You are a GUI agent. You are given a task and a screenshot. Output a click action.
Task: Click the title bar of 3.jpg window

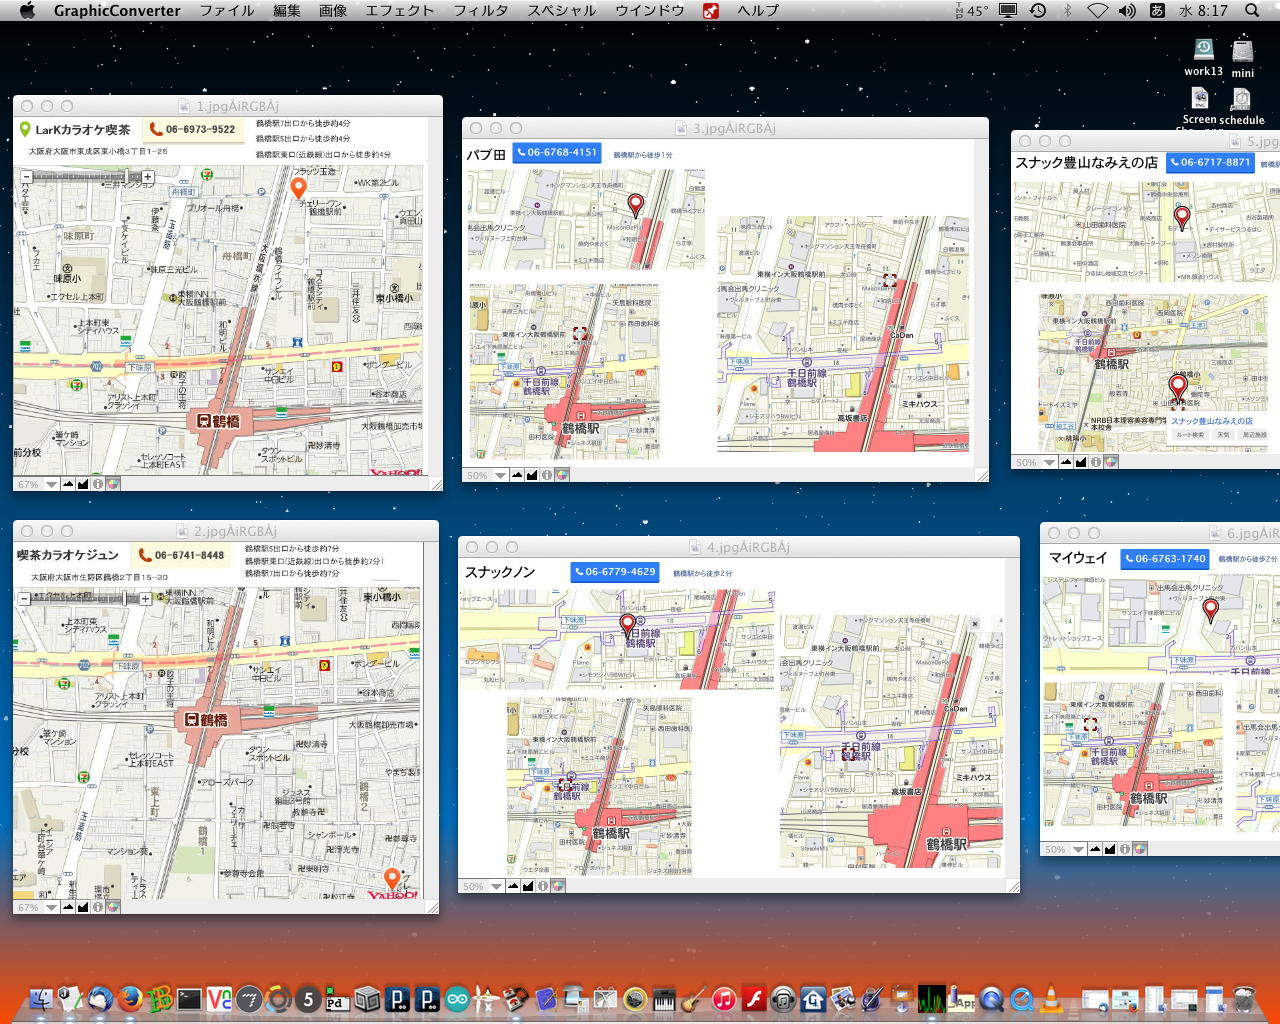[x=725, y=128]
